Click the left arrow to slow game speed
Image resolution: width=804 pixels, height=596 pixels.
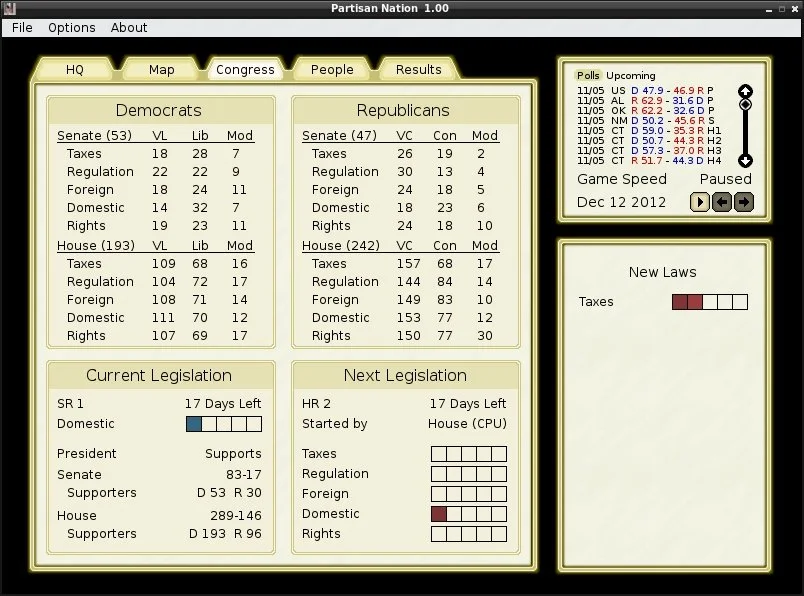pyautogui.click(x=722, y=202)
